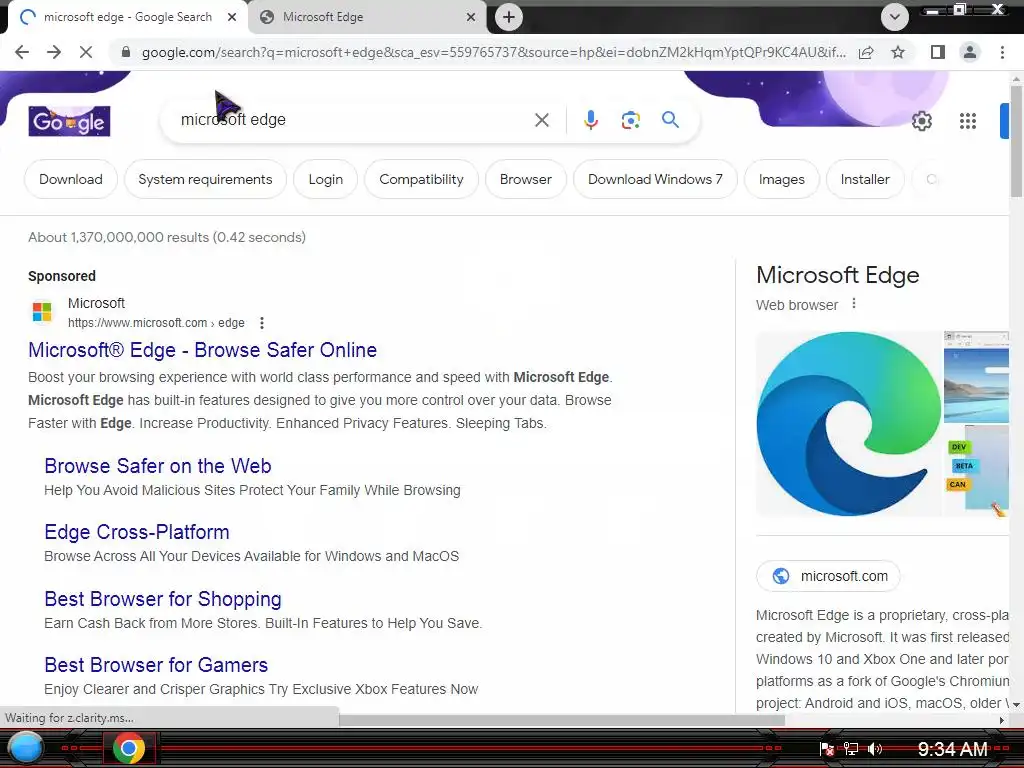Select the Download Windows 7 chip
Image resolution: width=1024 pixels, height=768 pixels.
click(655, 179)
